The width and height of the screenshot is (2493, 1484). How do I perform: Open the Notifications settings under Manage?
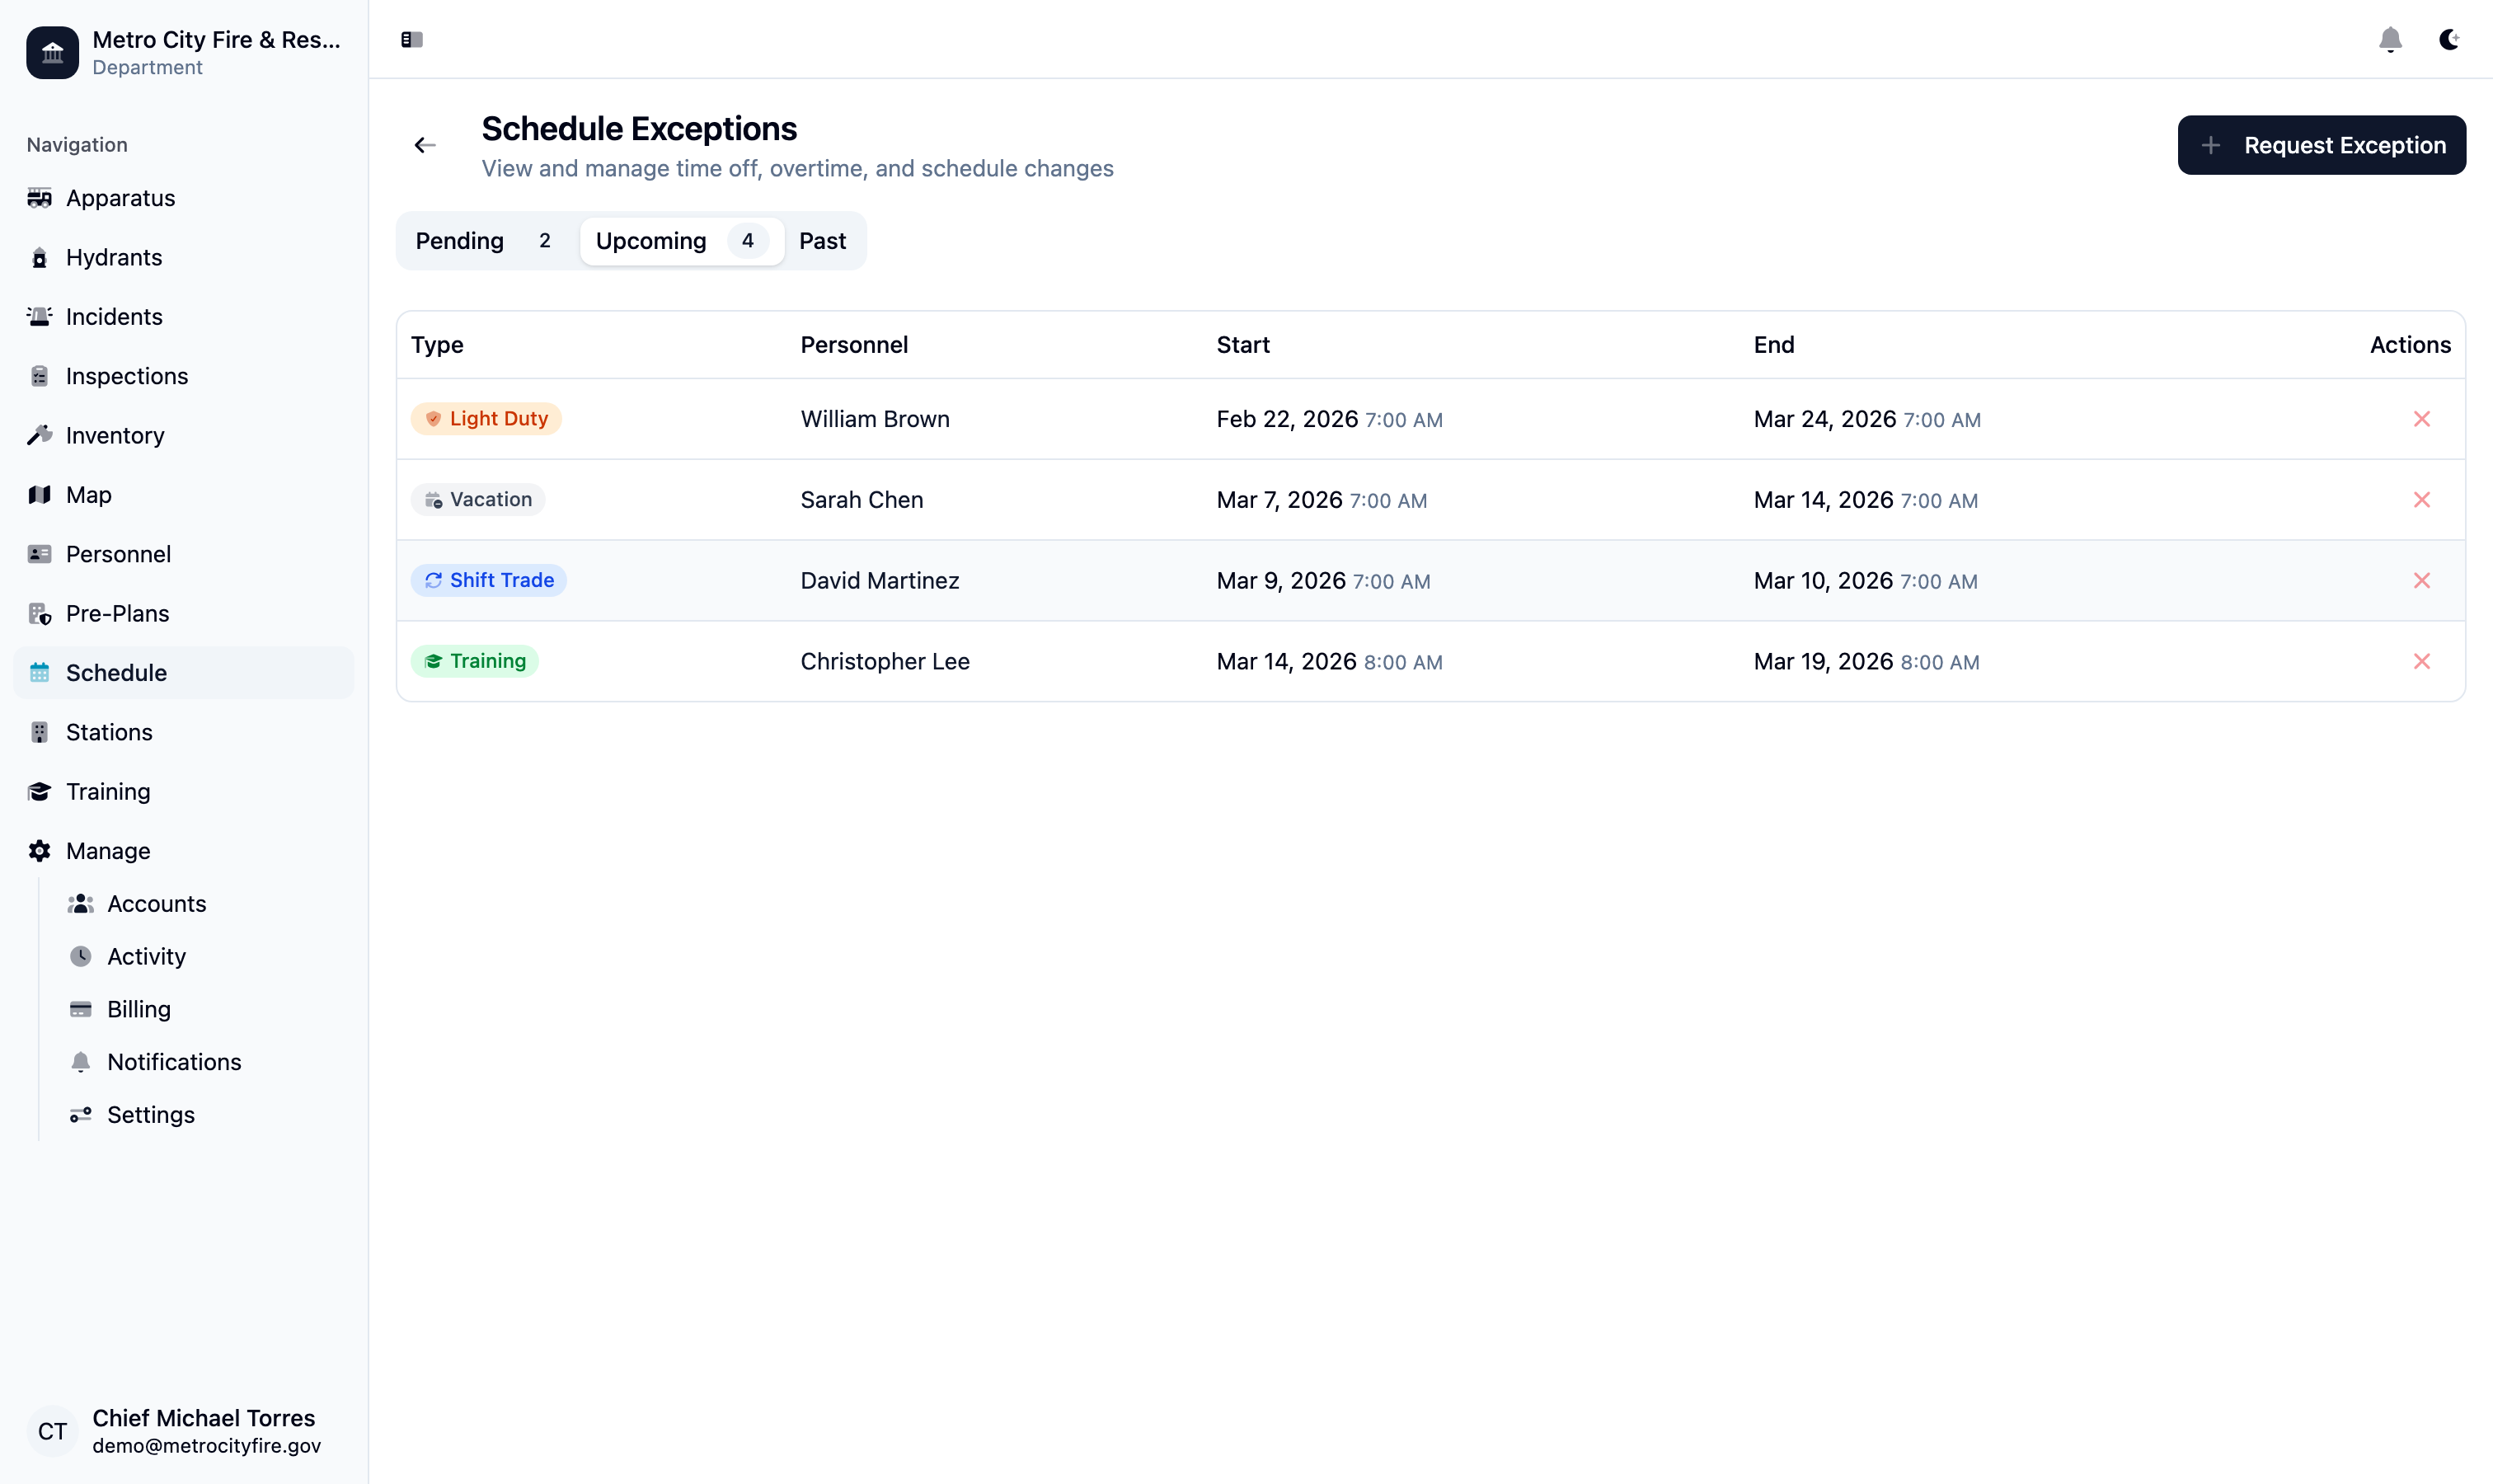173,1061
